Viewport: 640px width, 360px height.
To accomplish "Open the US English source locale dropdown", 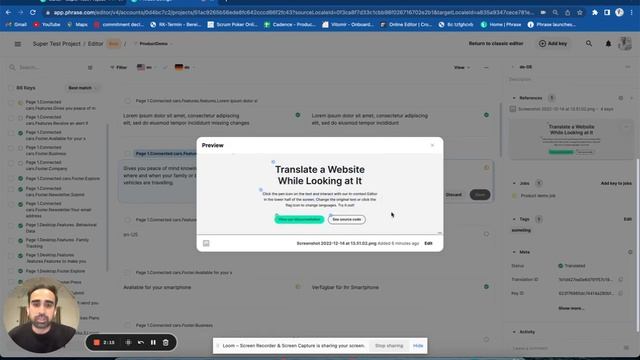I will [x=147, y=67].
